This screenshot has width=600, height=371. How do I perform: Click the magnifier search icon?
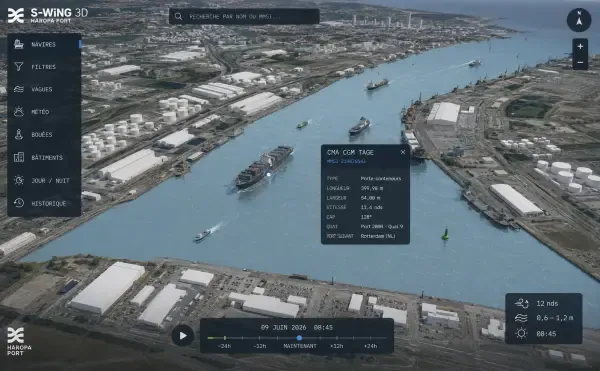click(x=179, y=16)
